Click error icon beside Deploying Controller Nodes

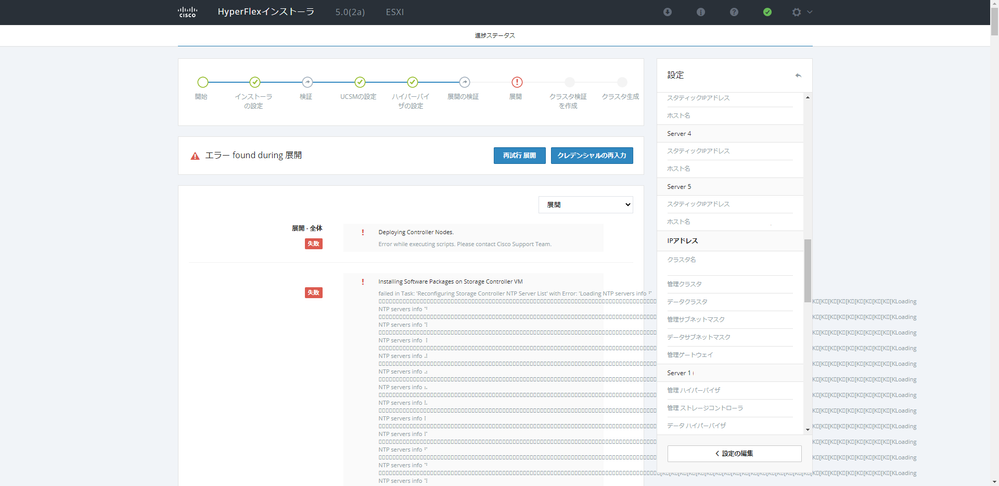tap(363, 232)
